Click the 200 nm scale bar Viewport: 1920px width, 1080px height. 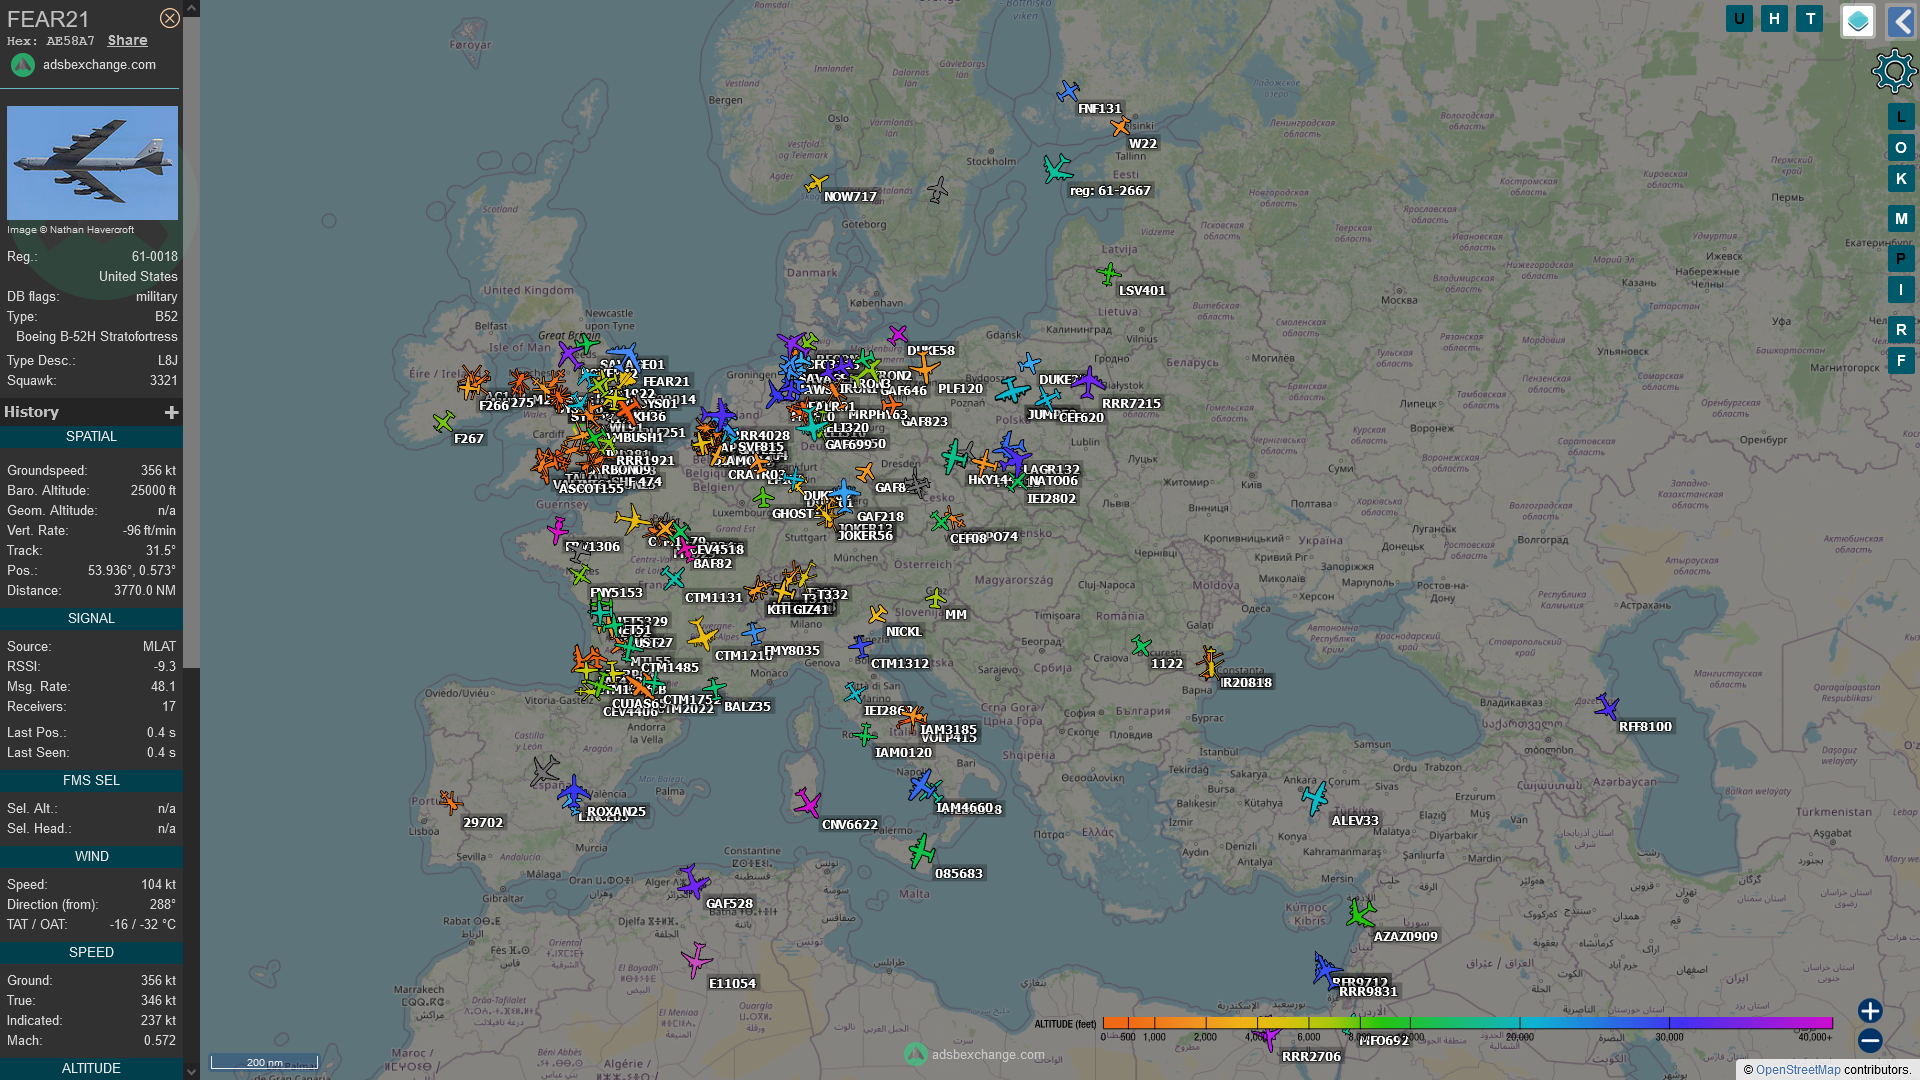click(264, 1062)
